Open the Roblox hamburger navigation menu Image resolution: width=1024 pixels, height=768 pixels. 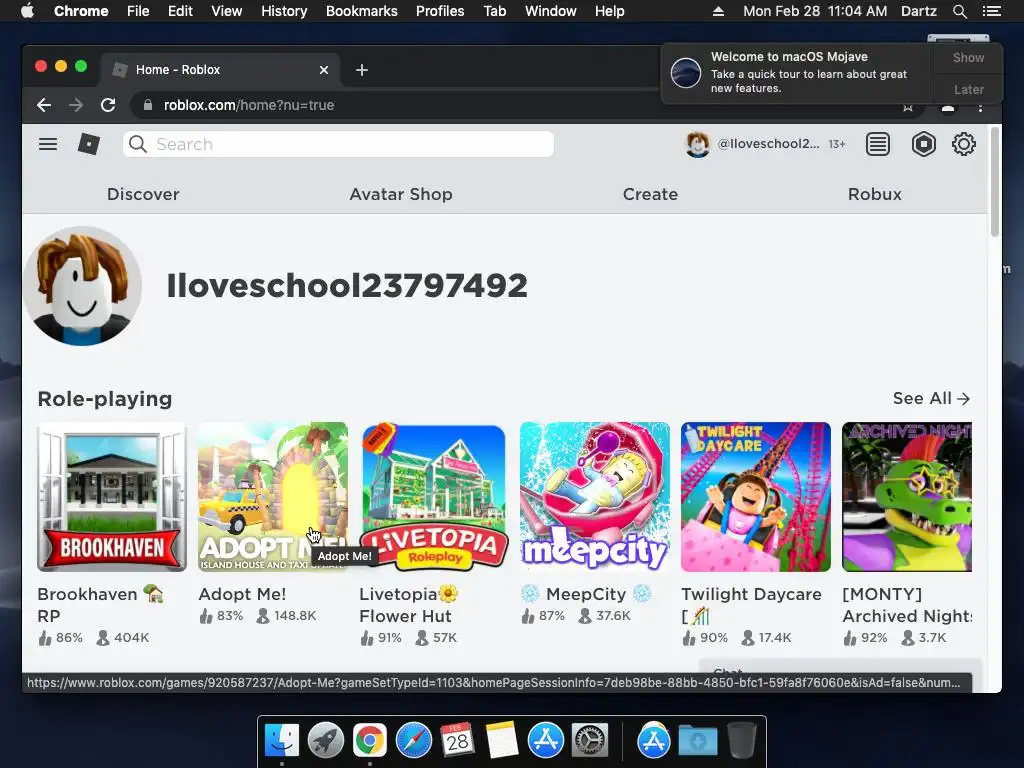(48, 144)
